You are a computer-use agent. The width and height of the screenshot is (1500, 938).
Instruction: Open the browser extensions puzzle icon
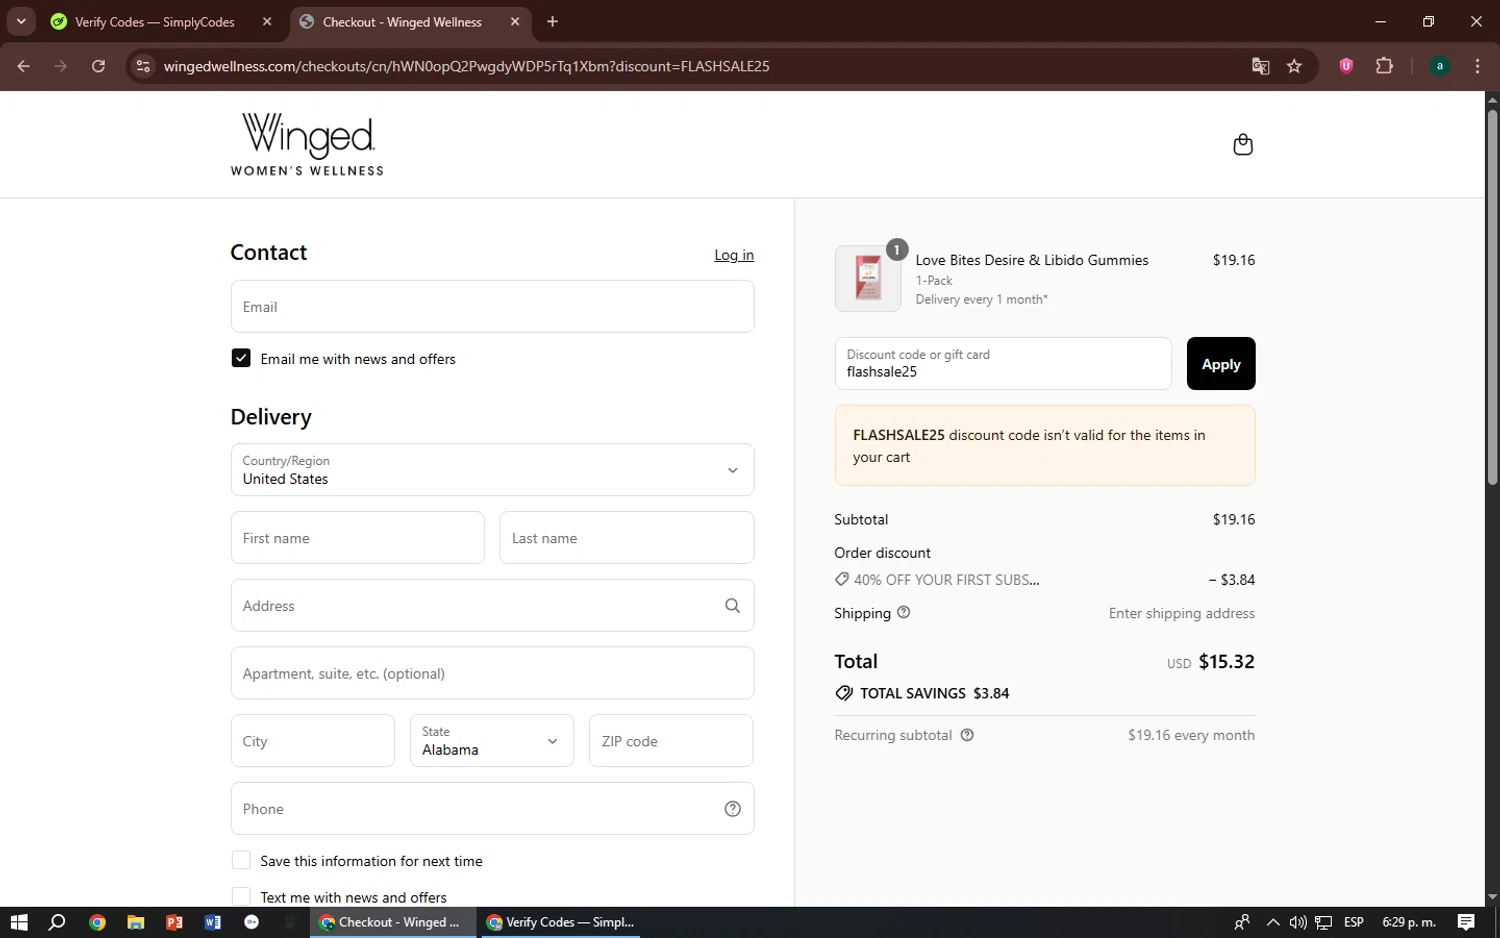click(x=1384, y=66)
